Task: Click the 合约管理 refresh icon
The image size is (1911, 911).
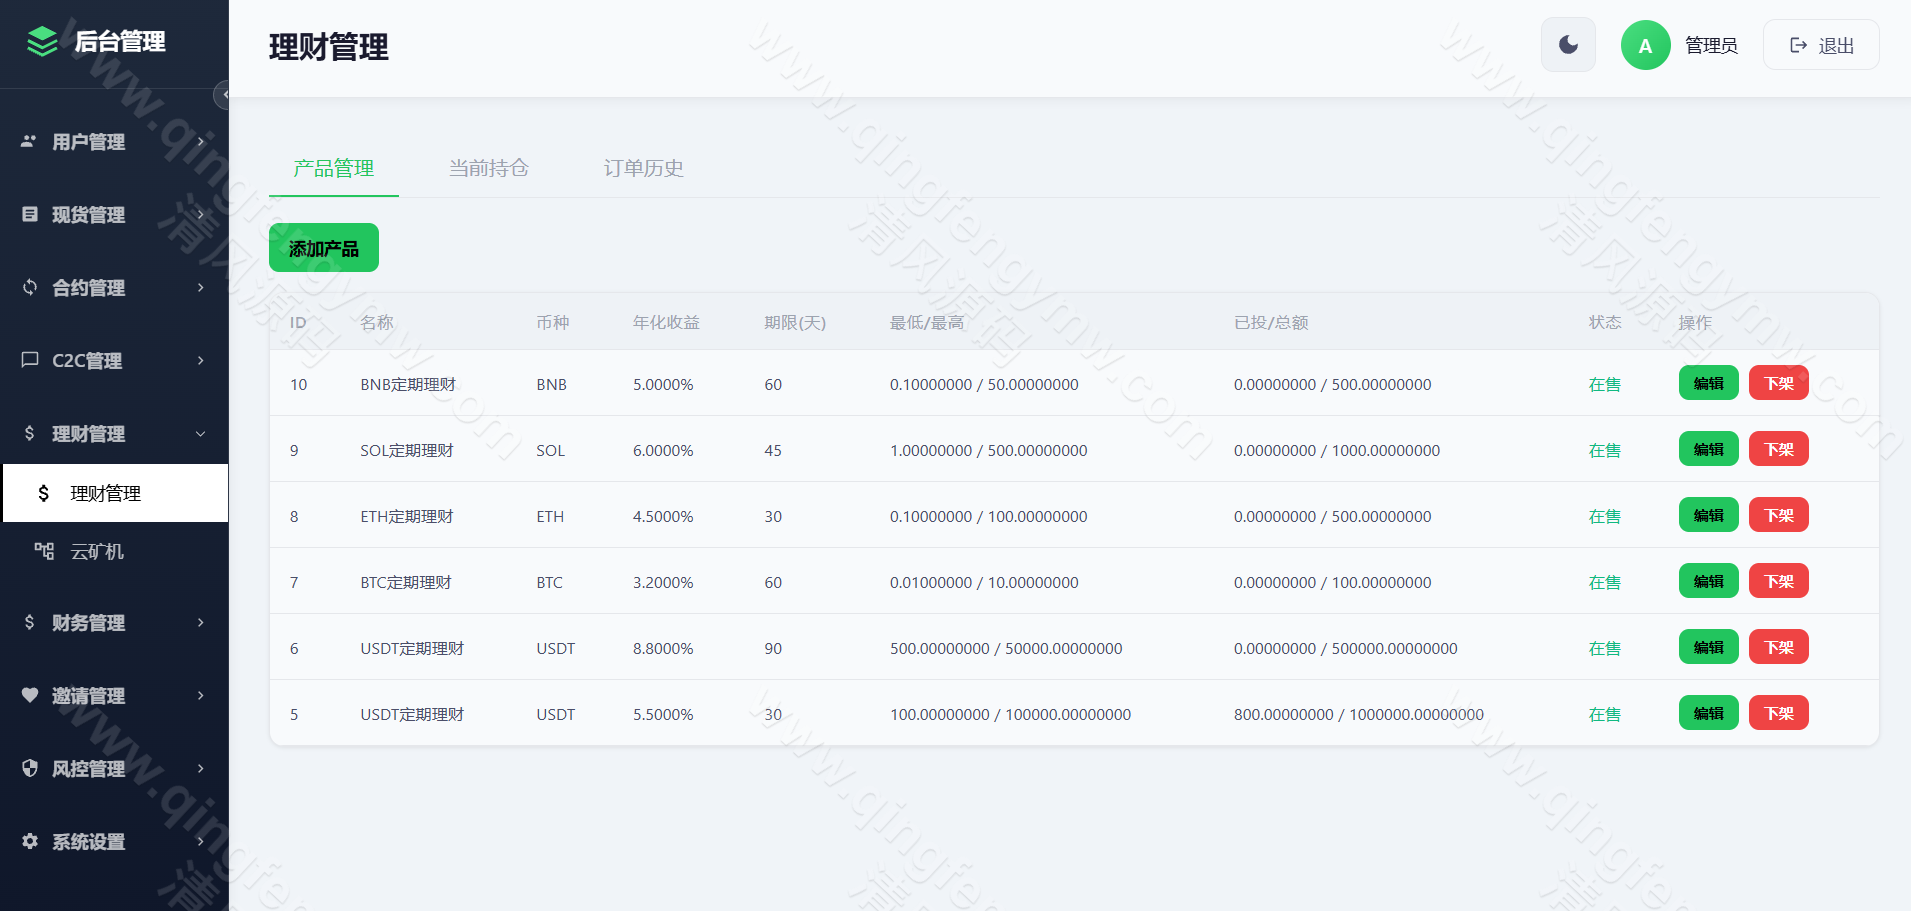Action: [x=29, y=288]
